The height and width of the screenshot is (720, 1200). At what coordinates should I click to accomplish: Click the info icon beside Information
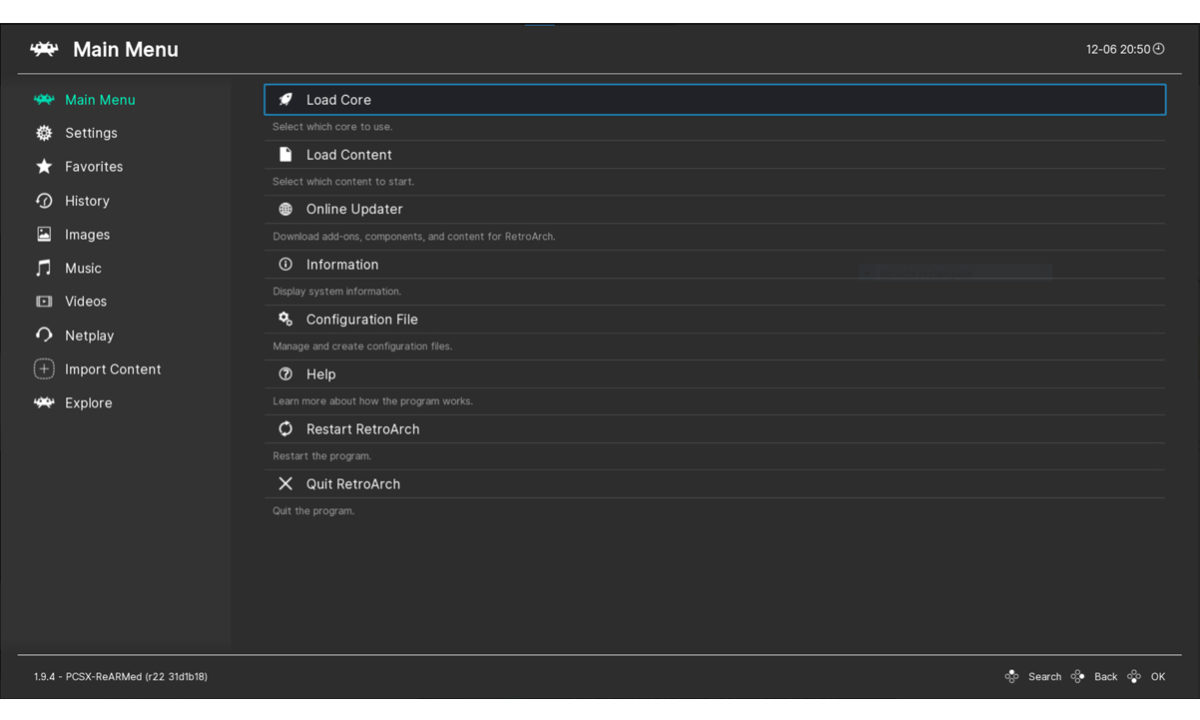285,265
